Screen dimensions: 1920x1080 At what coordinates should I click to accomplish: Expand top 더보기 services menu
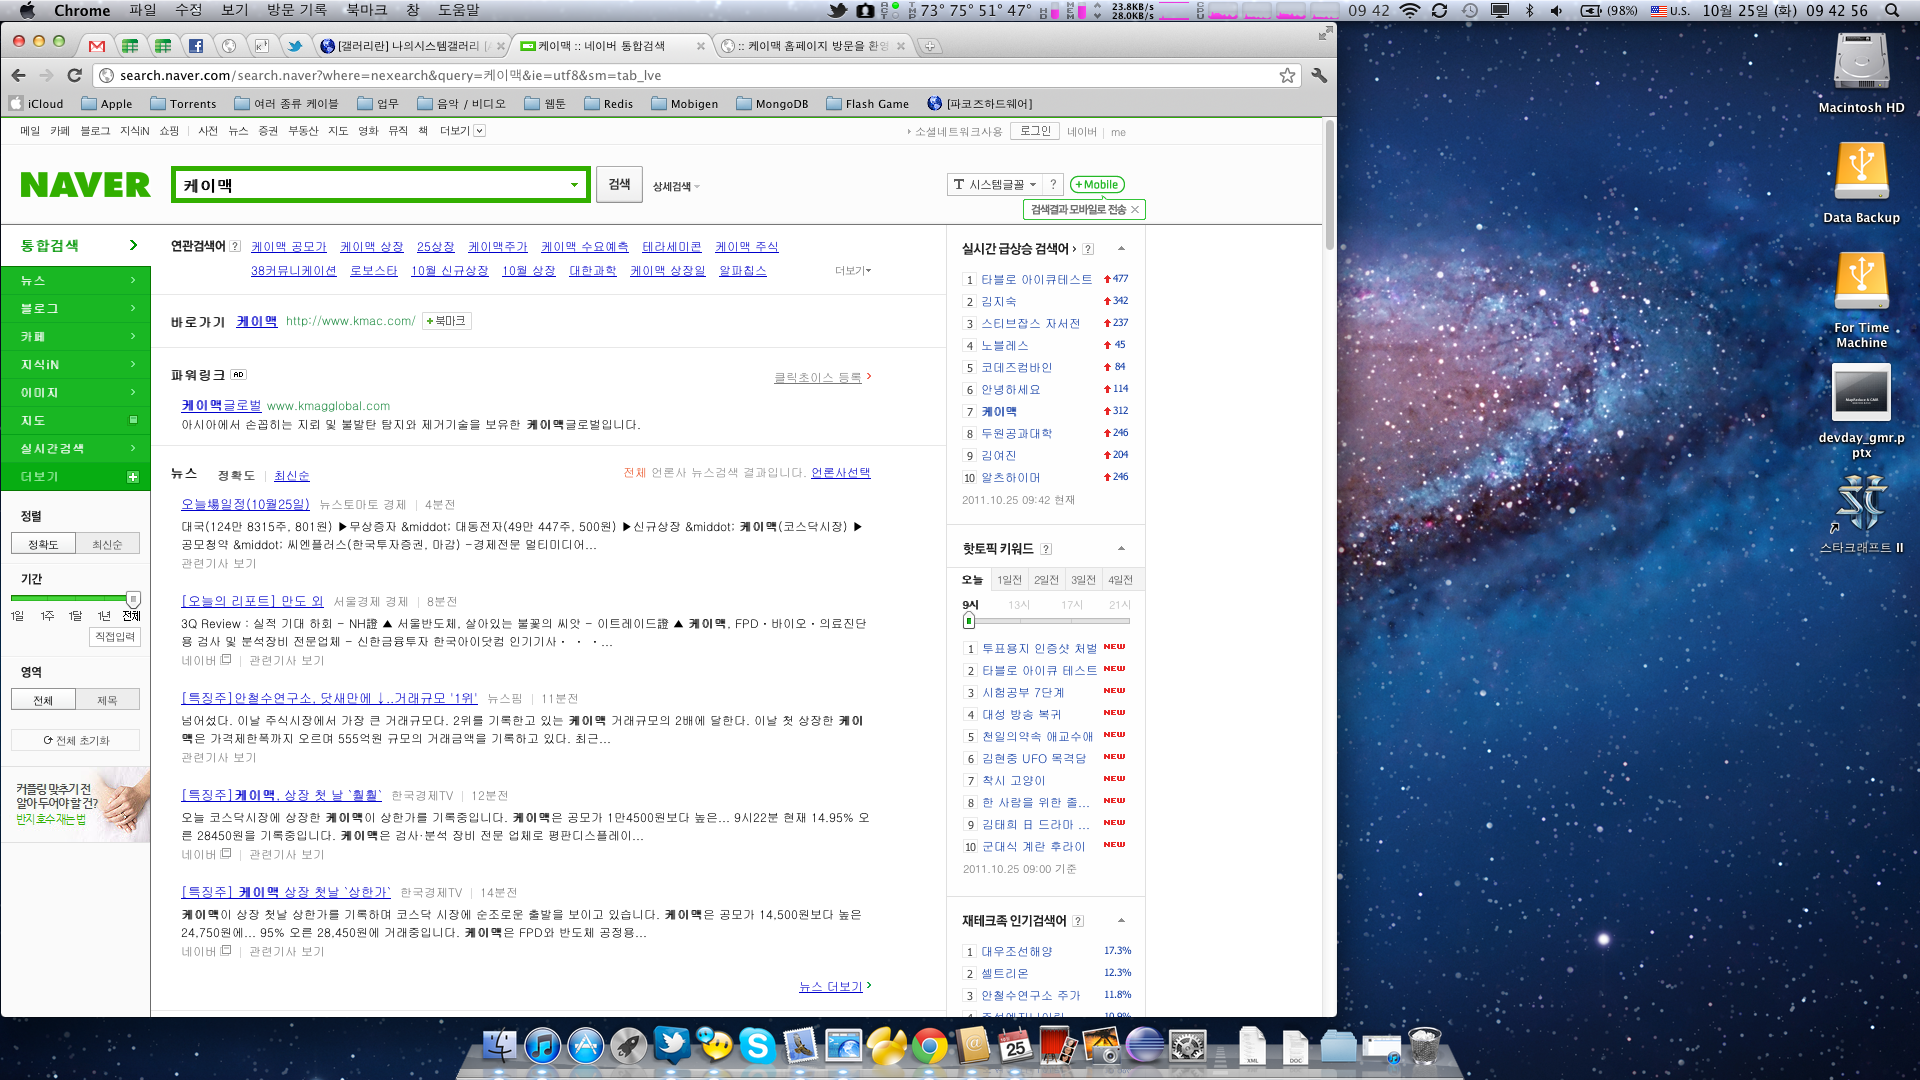tap(462, 131)
